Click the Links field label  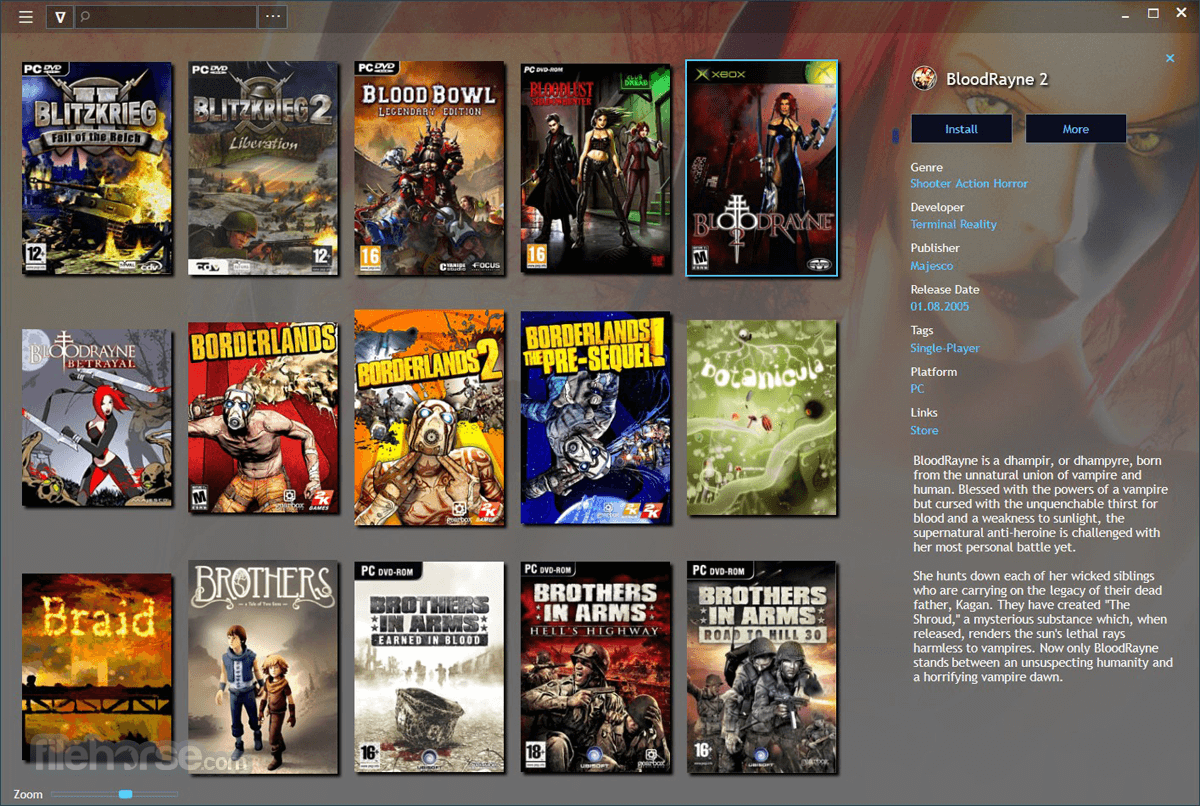click(924, 412)
